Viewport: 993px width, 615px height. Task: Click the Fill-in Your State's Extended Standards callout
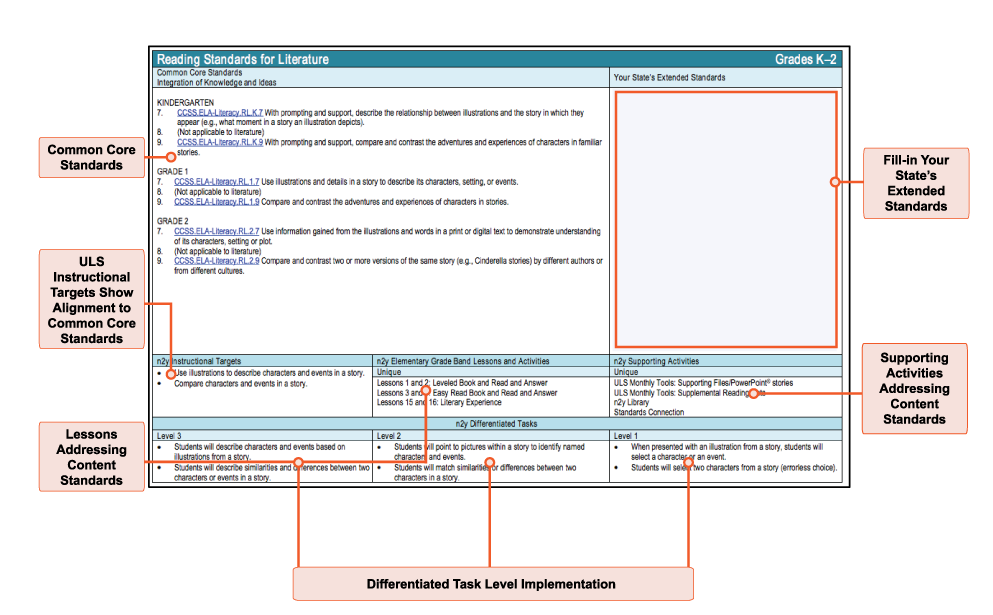pos(916,183)
